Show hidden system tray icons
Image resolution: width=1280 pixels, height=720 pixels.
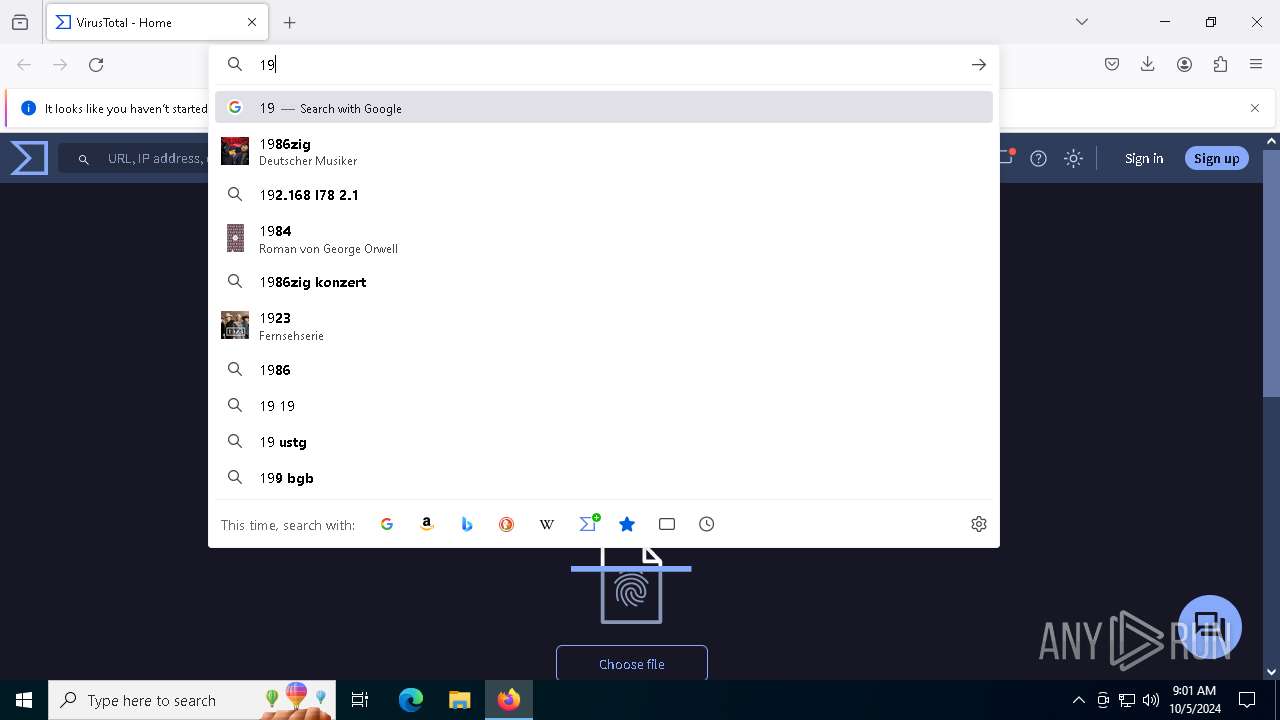pos(1078,700)
